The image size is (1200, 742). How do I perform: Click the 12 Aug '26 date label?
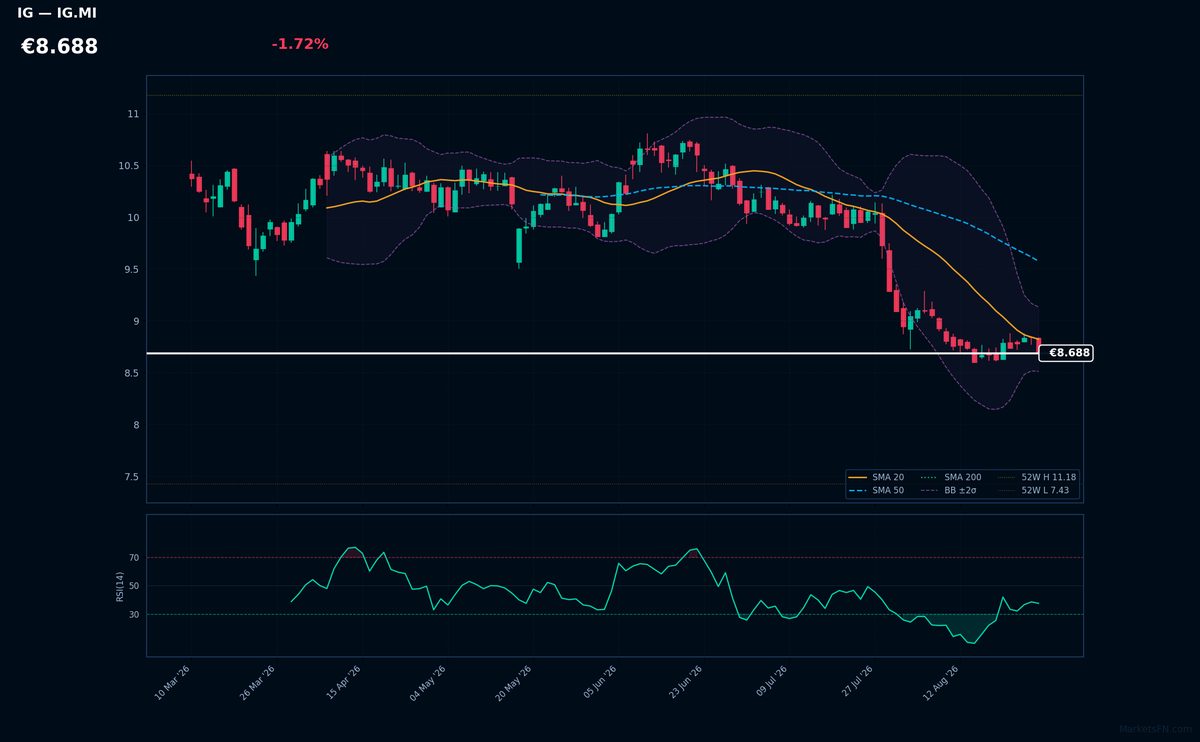(x=940, y=683)
